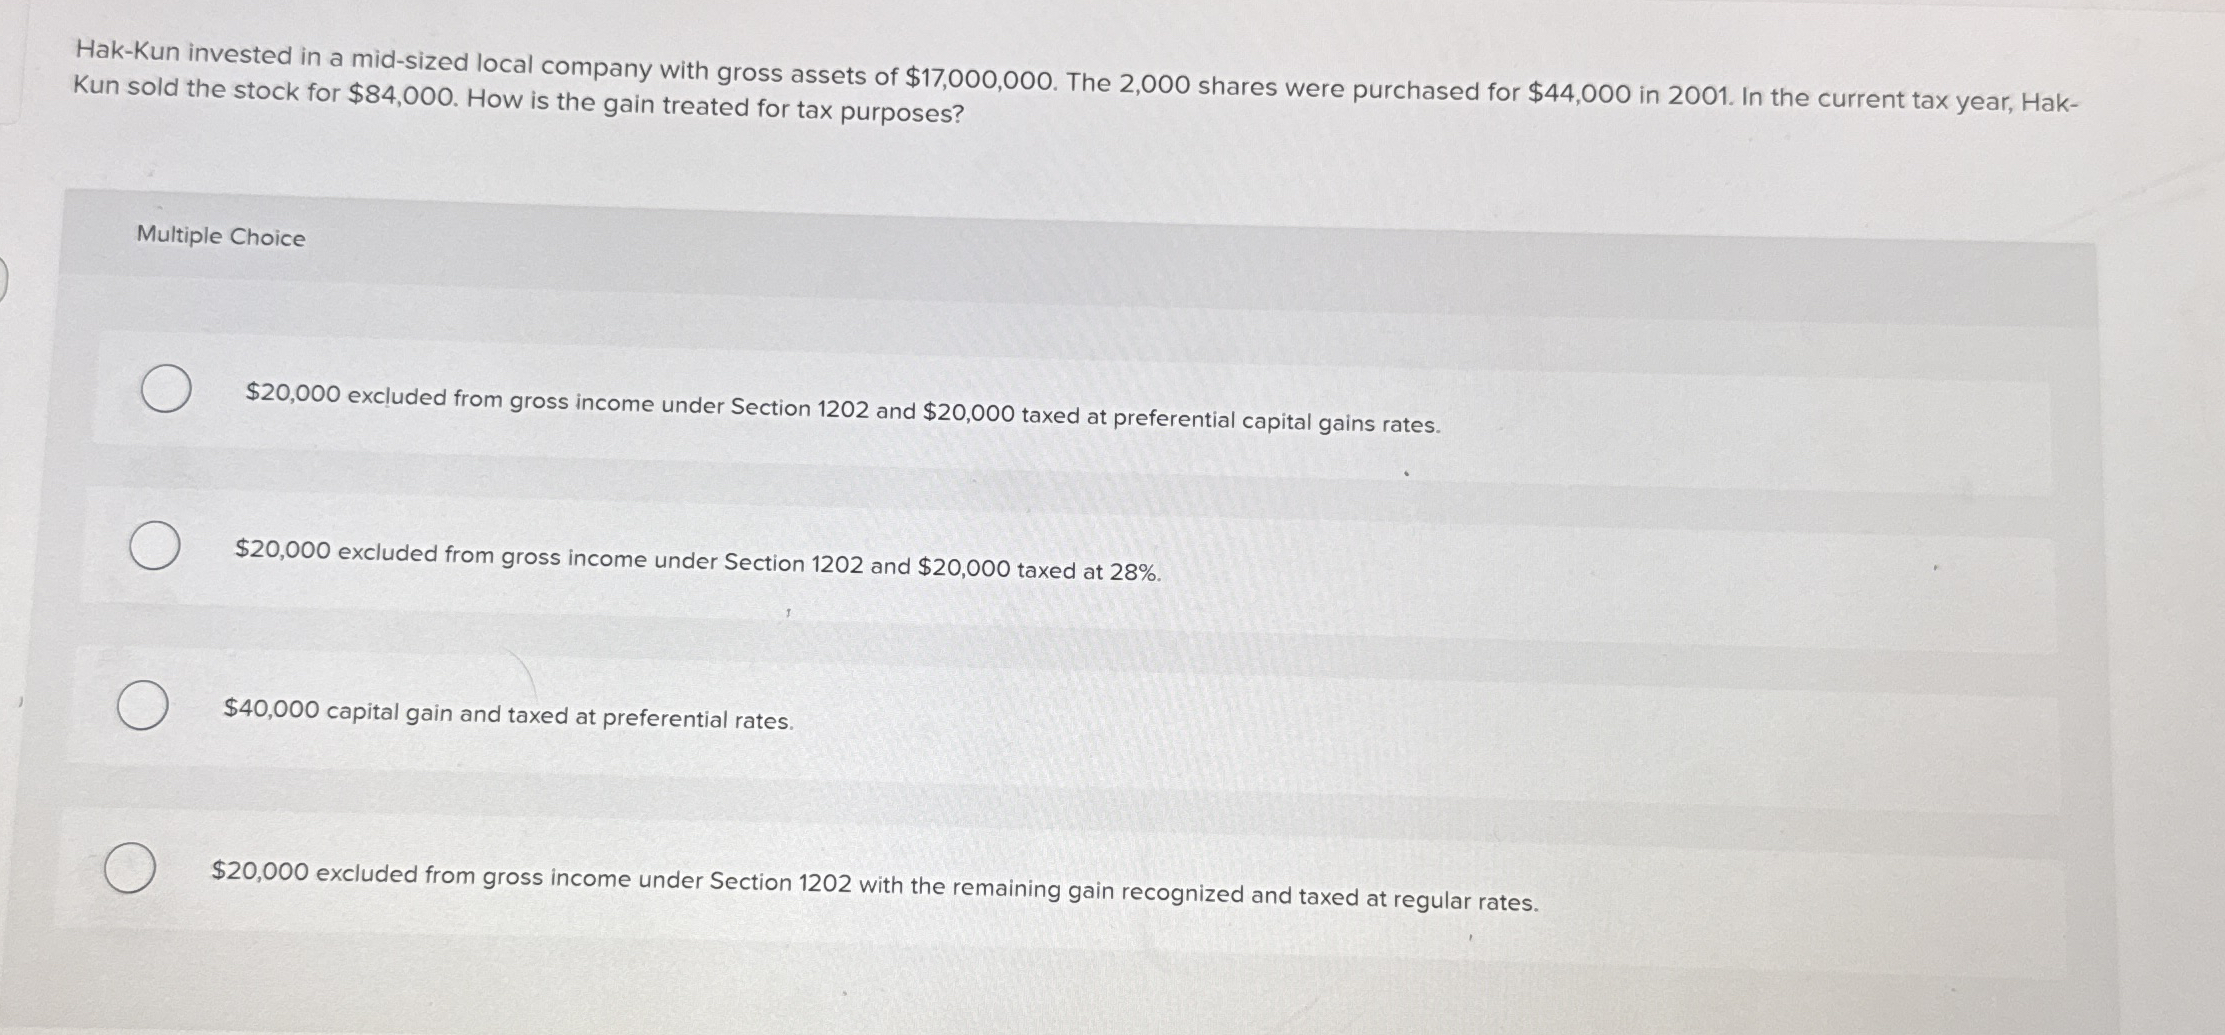Click the '$84,000' sale price in question
Image resolution: width=2225 pixels, height=1035 pixels.
coord(403,95)
